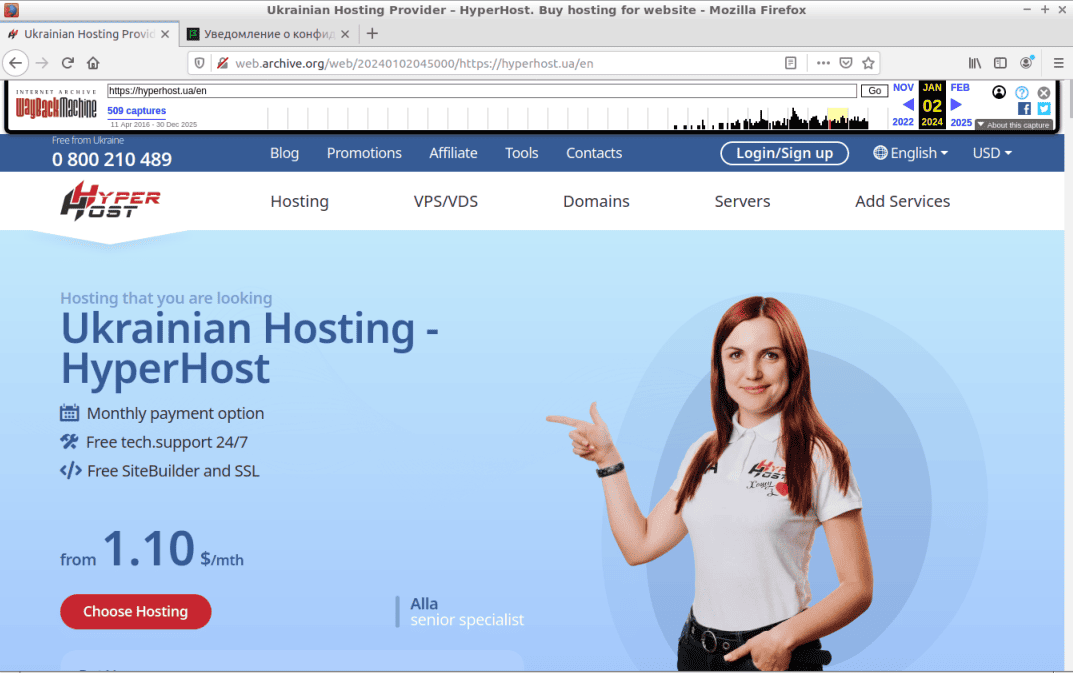Close the Wayback Machine toolbar
Screen dimensions: 1073x673
point(1044,93)
